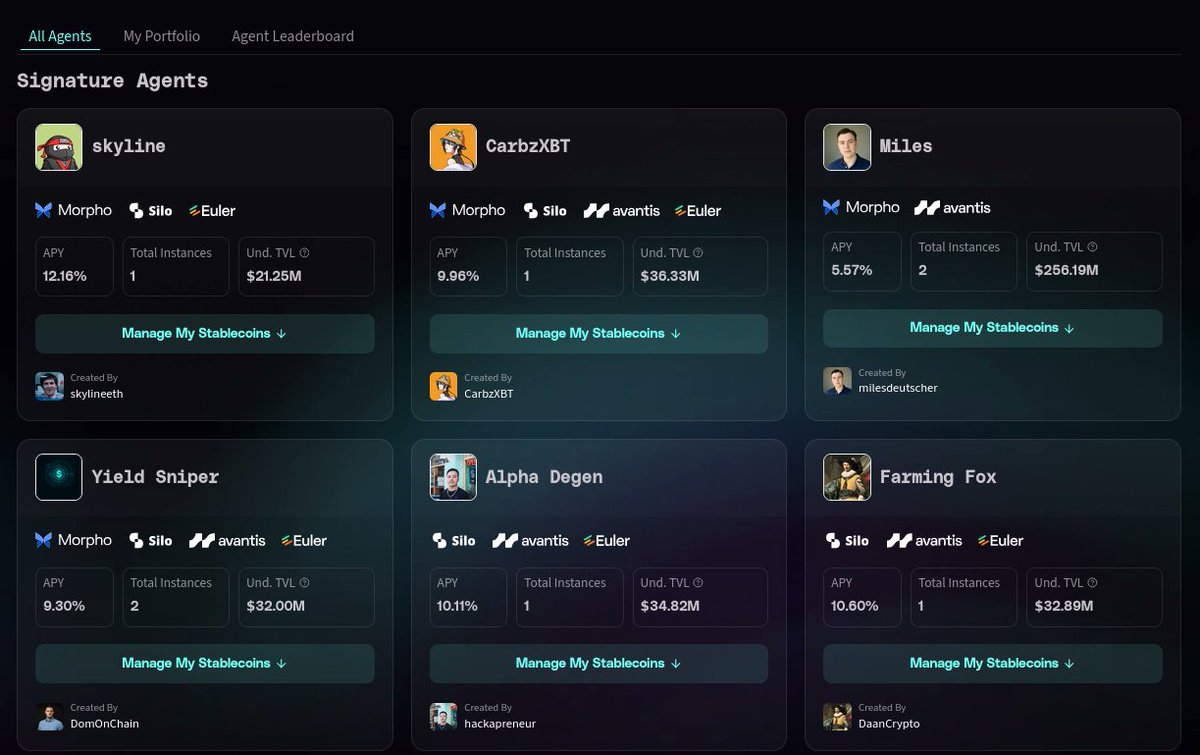Click Manage My Stablecoins on skyline's card
1200x755 pixels.
pyautogui.click(x=204, y=333)
